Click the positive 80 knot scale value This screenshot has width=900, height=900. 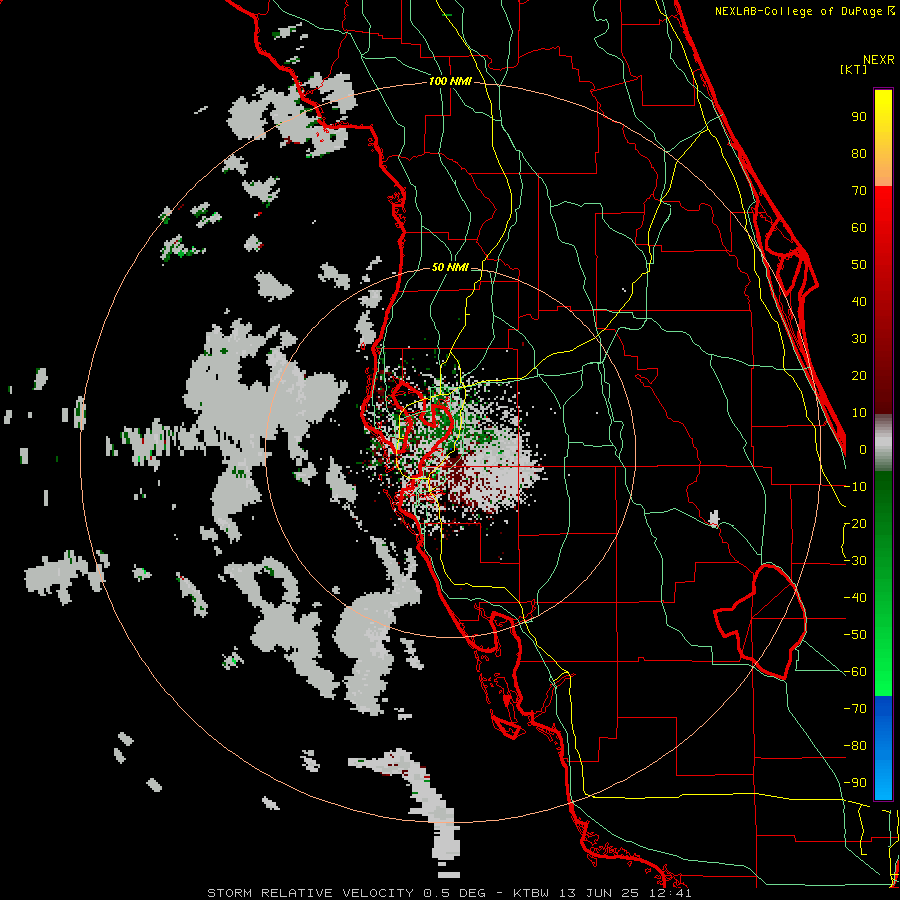click(x=859, y=153)
